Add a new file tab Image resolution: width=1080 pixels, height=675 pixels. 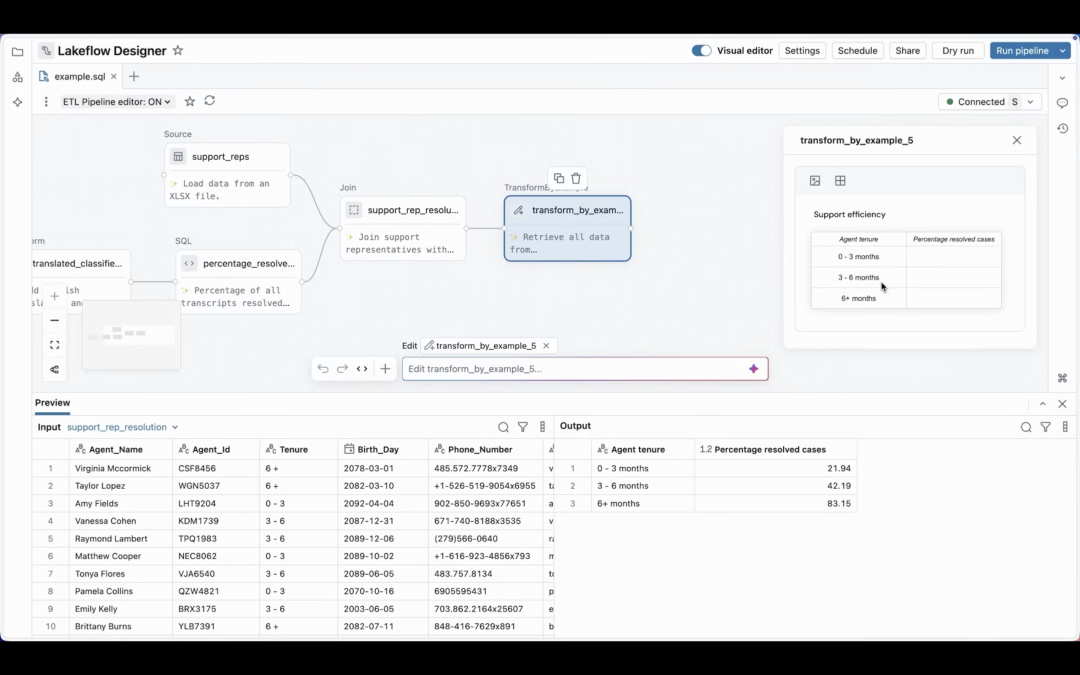pyautogui.click(x=134, y=76)
